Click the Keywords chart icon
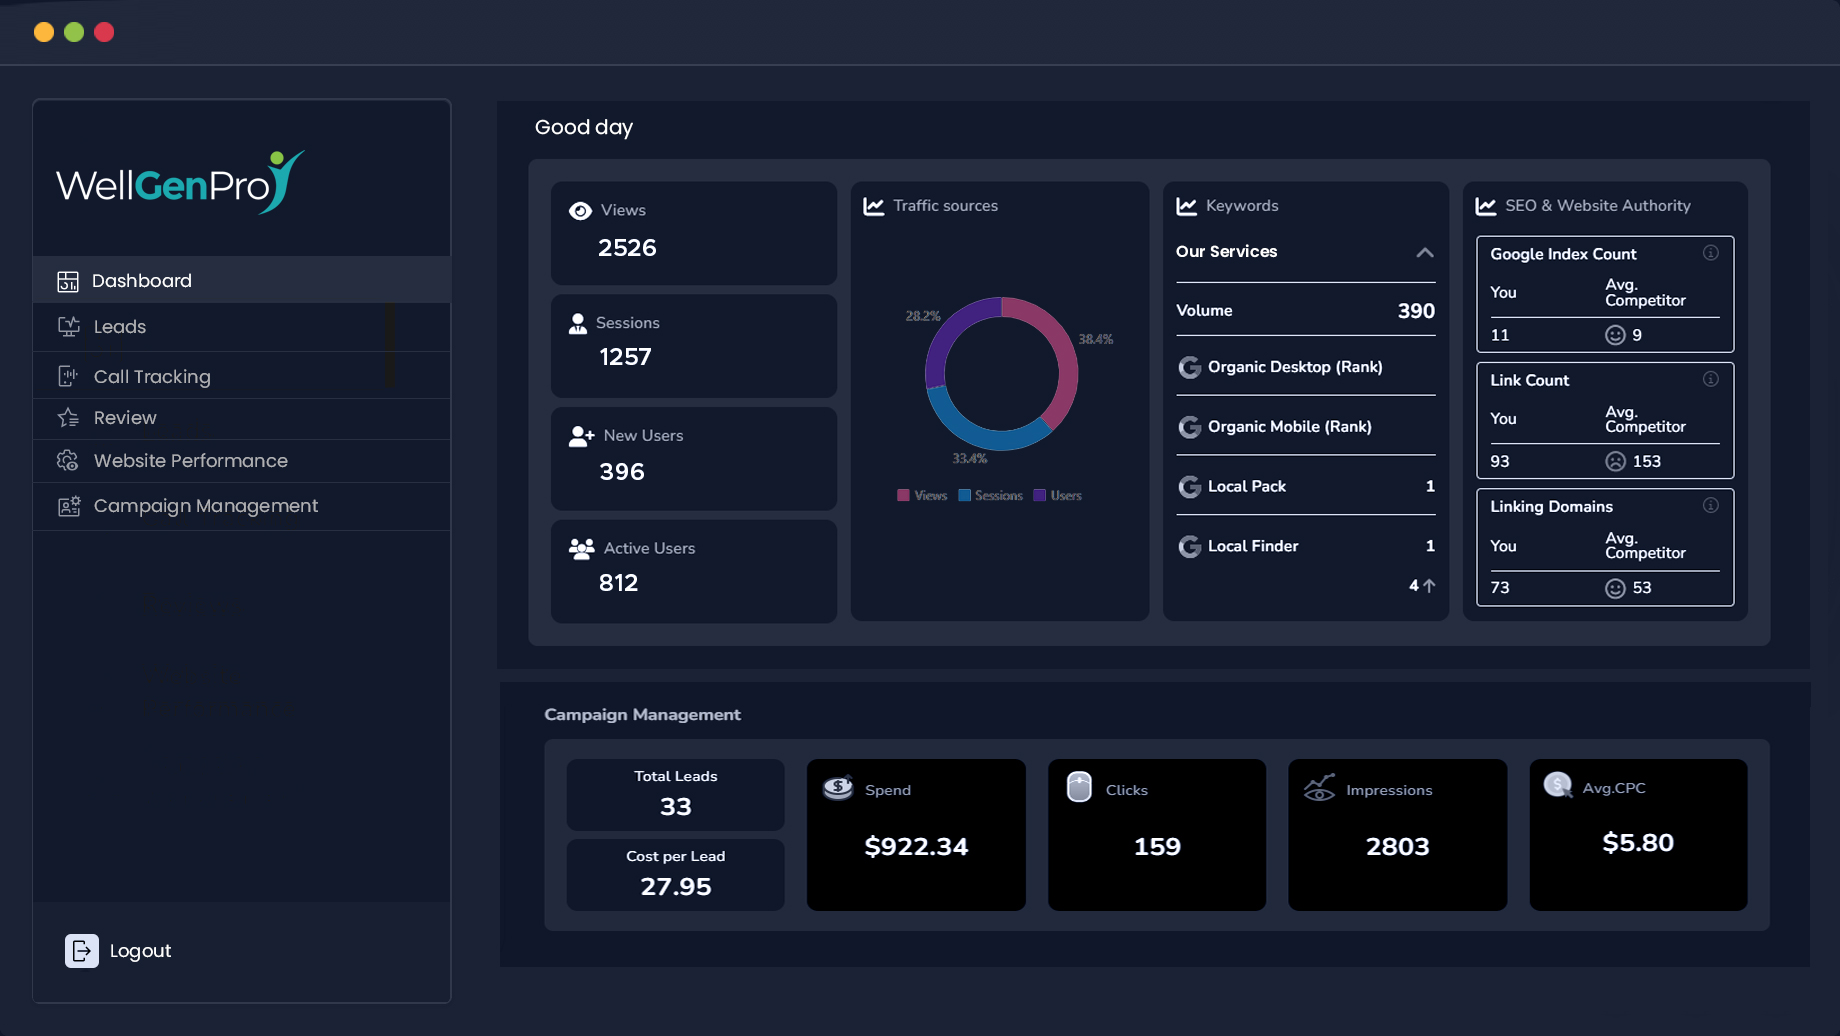The width and height of the screenshot is (1840, 1036). (1187, 206)
